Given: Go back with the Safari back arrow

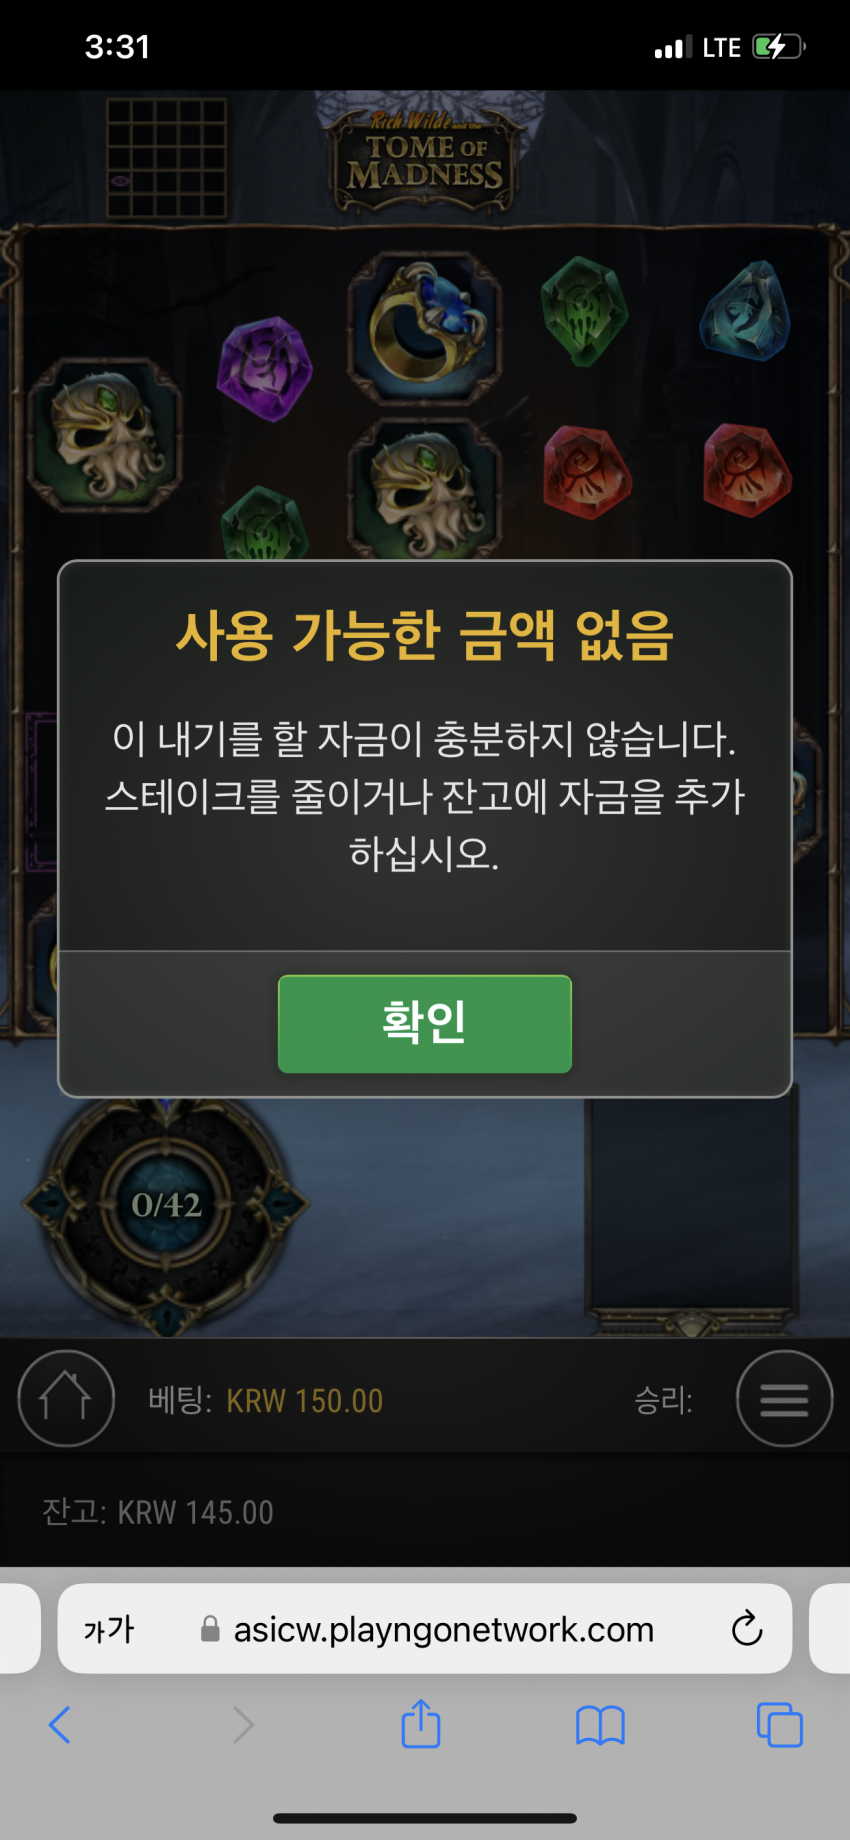Looking at the screenshot, I should point(60,1725).
